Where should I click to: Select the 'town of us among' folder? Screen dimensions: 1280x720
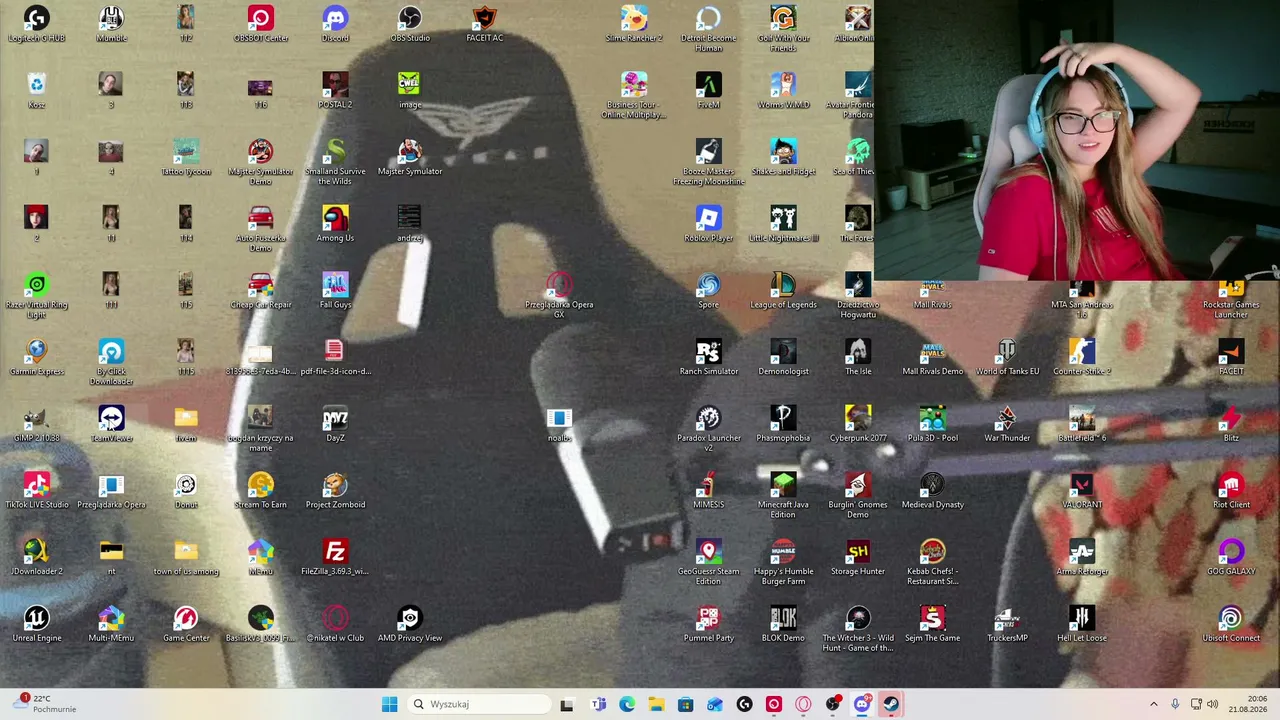pos(186,558)
